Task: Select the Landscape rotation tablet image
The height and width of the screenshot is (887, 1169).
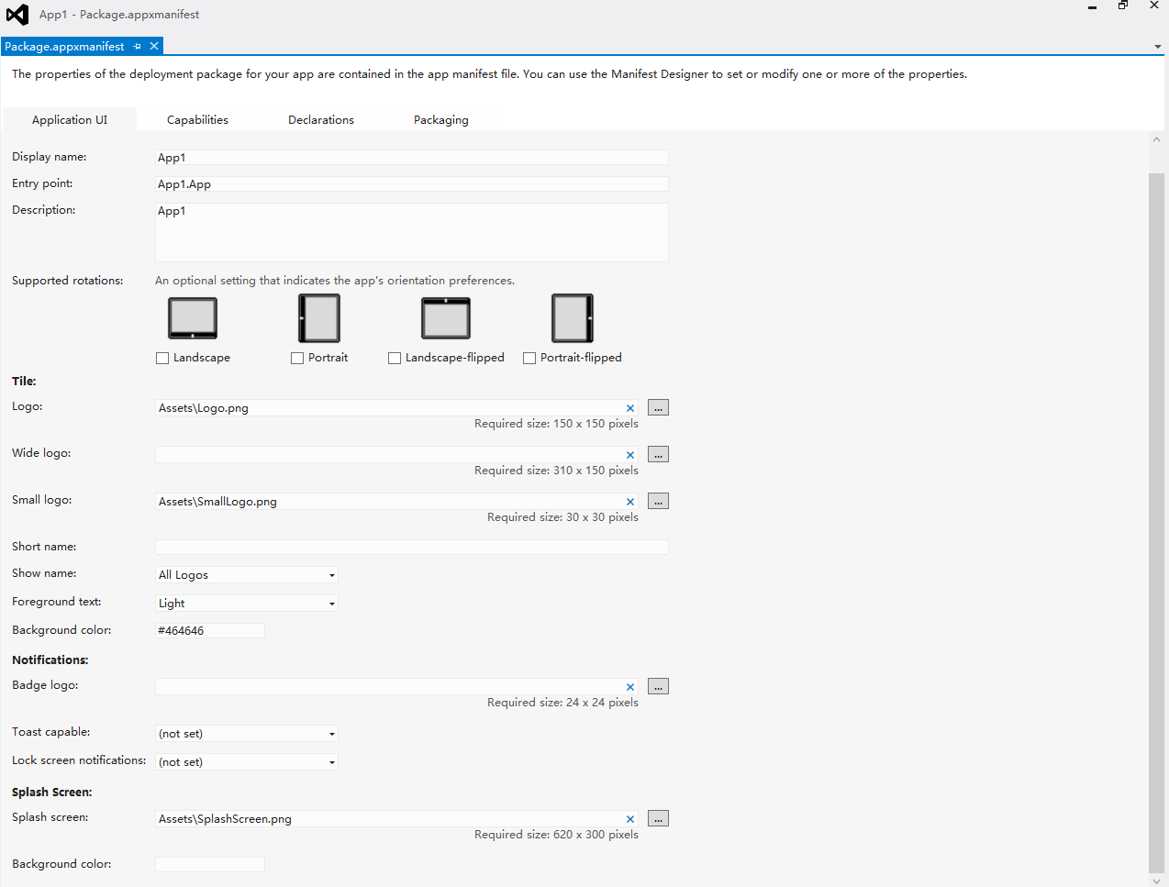Action: click(x=192, y=318)
